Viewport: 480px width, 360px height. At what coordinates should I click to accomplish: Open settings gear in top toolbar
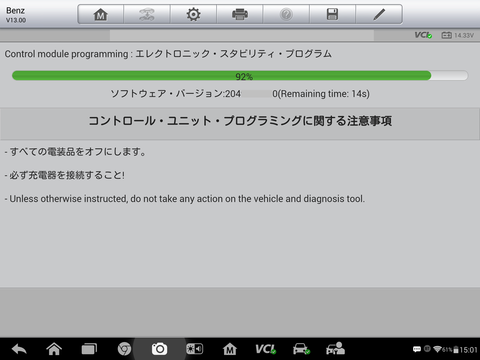click(x=193, y=14)
